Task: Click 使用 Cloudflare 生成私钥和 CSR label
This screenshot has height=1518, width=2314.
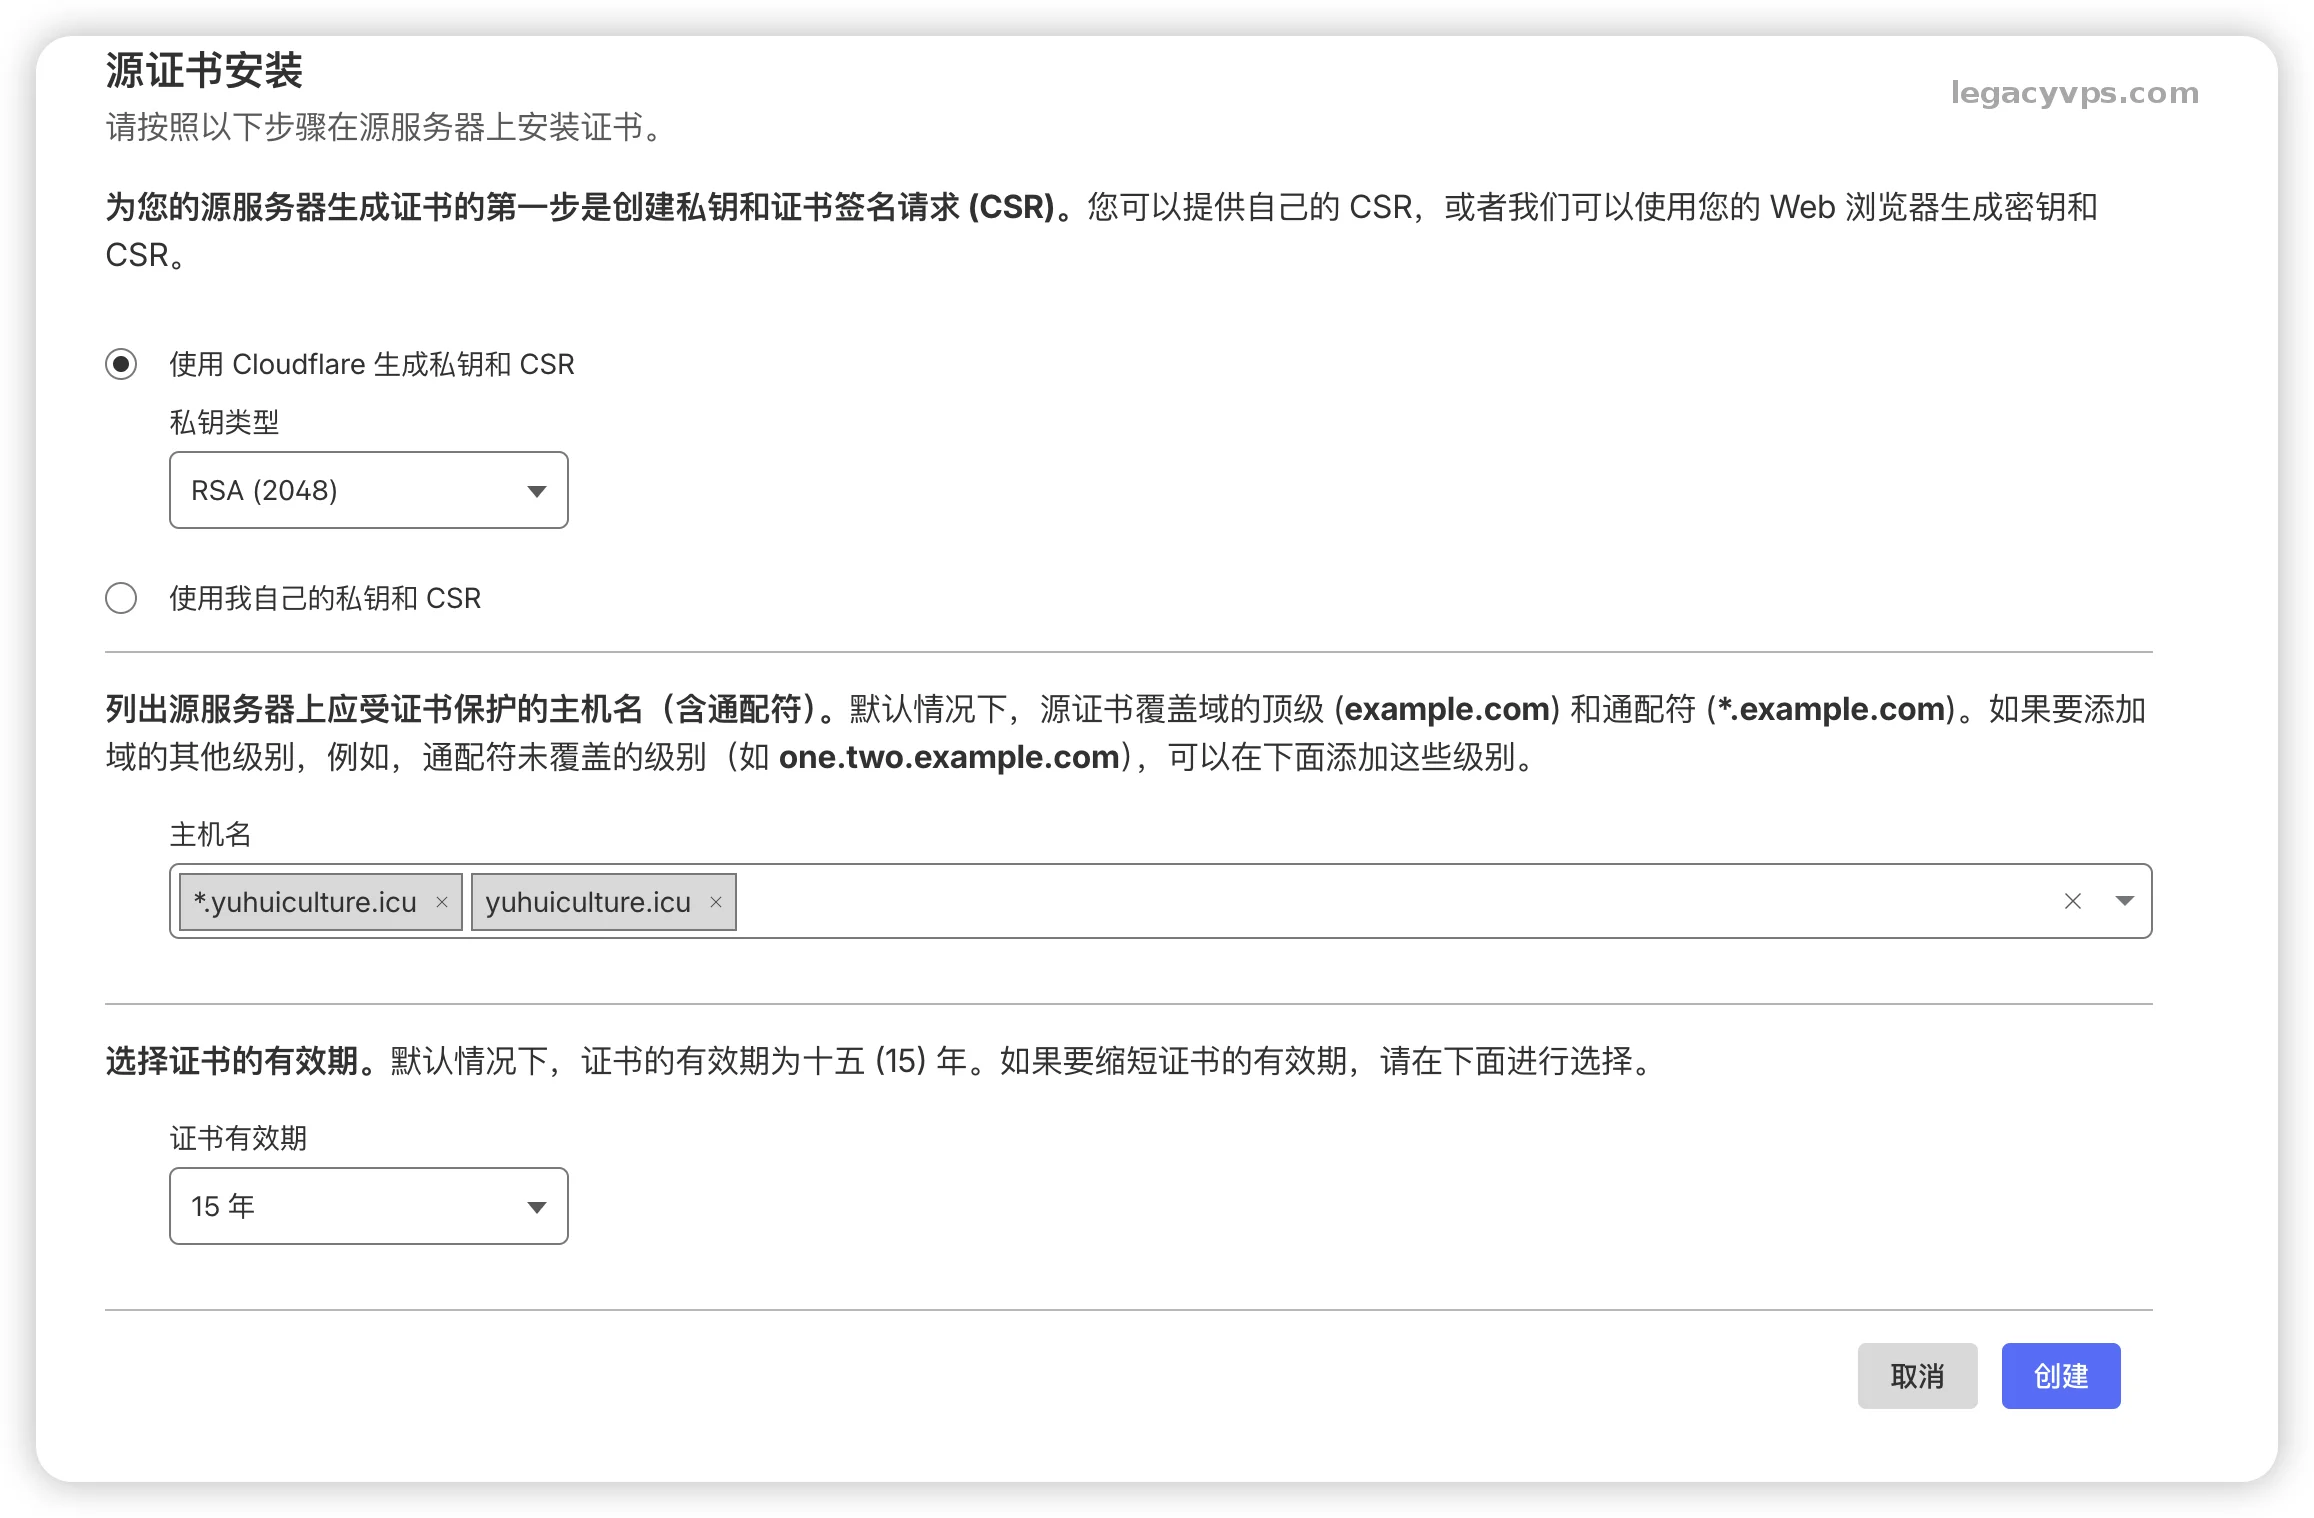Action: (x=372, y=364)
